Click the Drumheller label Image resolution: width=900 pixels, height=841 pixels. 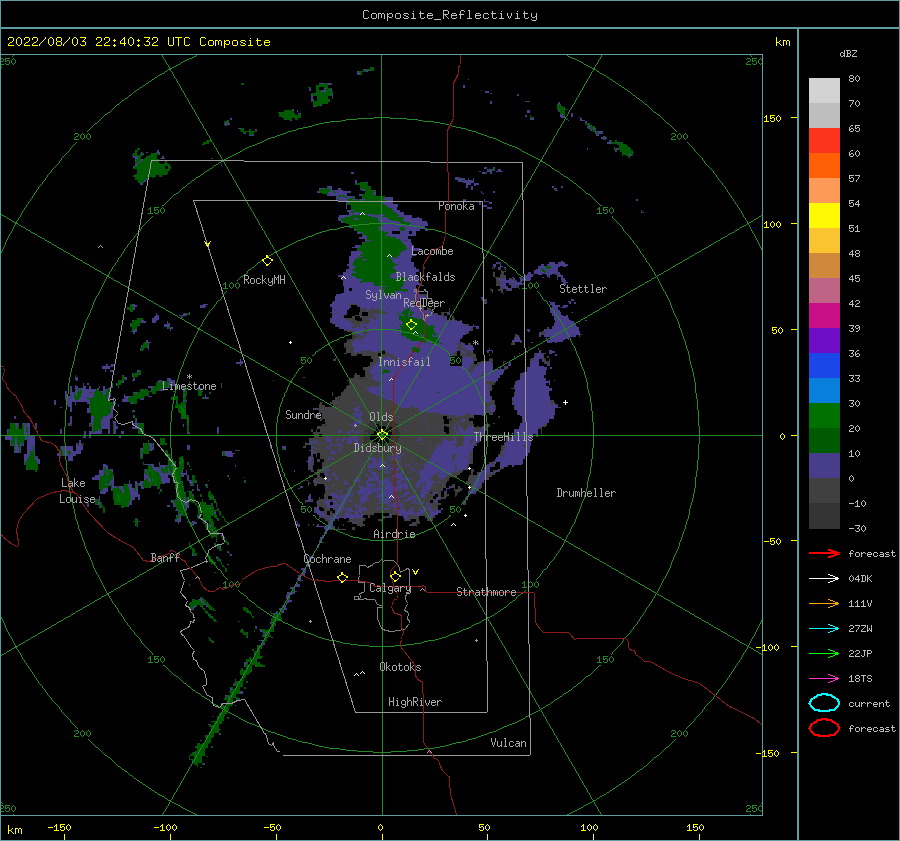coord(586,493)
